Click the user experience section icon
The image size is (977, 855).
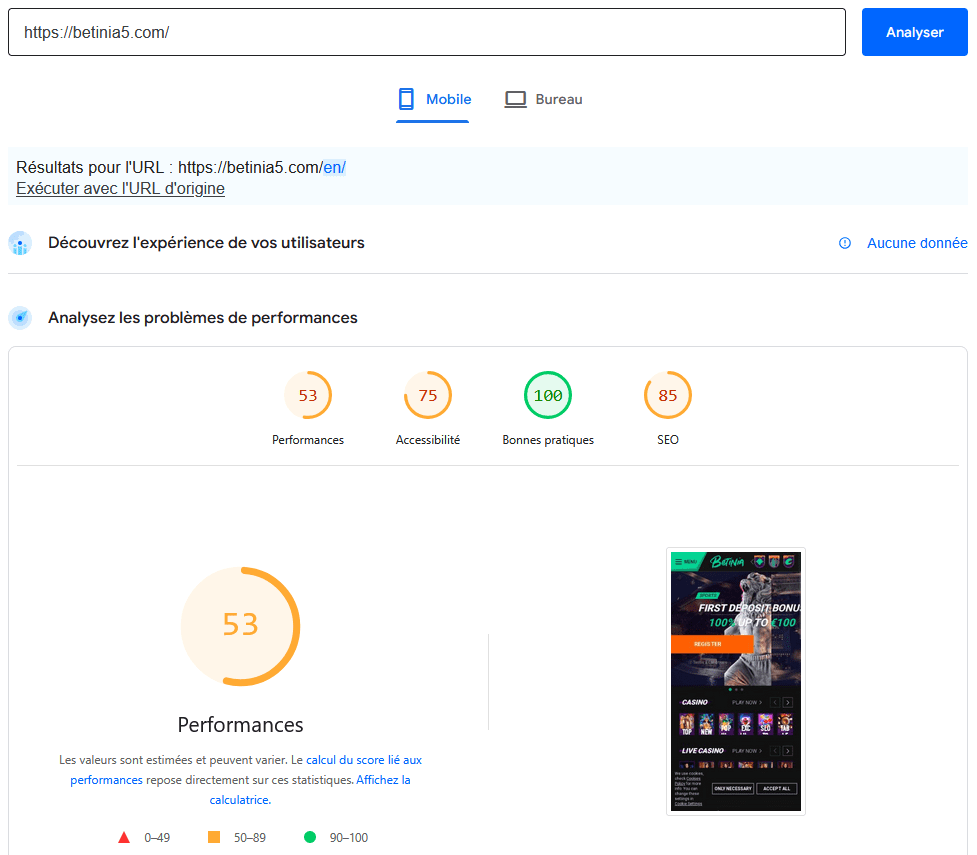tap(21, 243)
